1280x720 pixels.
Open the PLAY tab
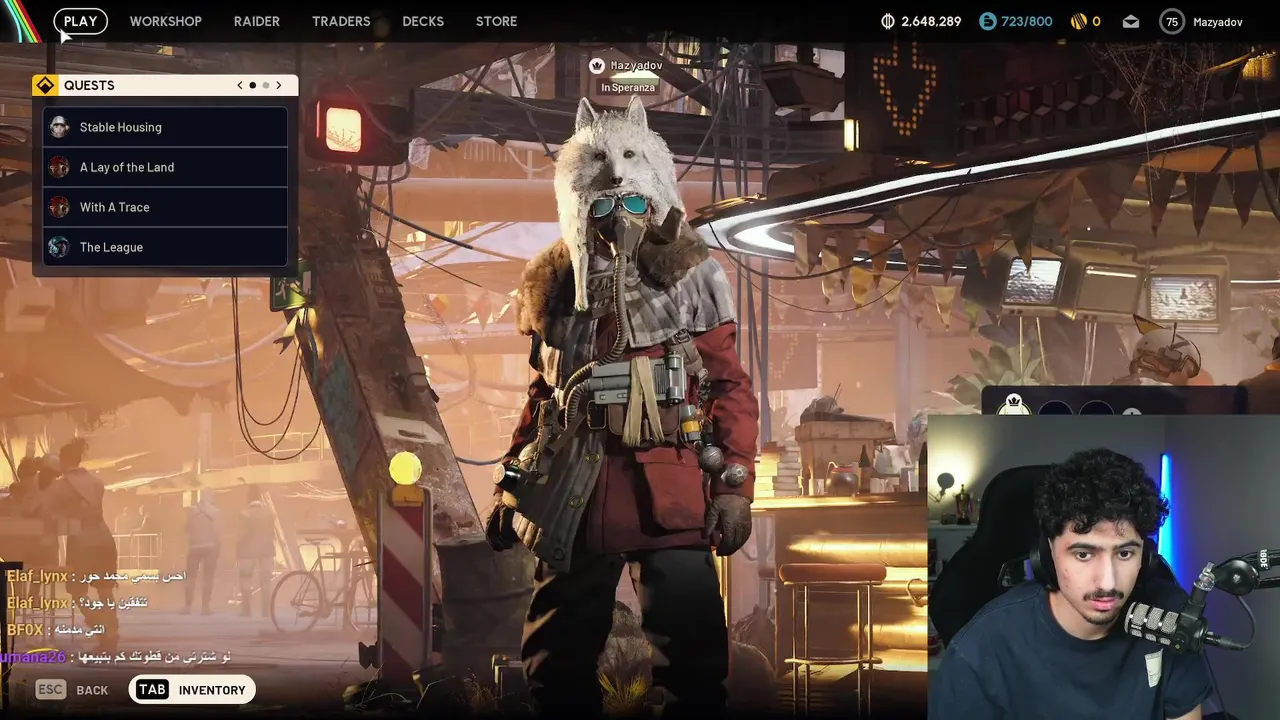pos(80,21)
